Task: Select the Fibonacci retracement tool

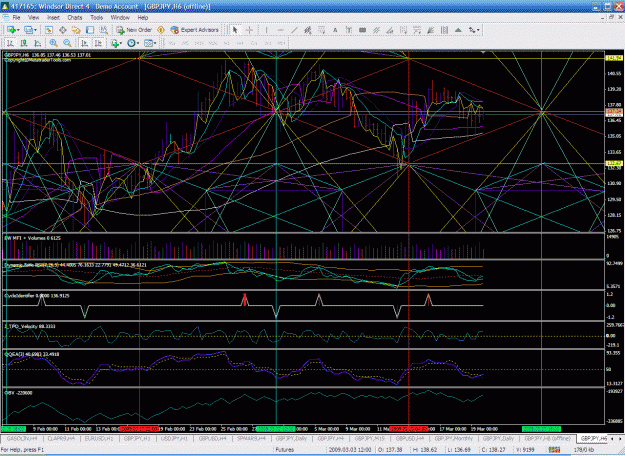Action: (x=321, y=30)
